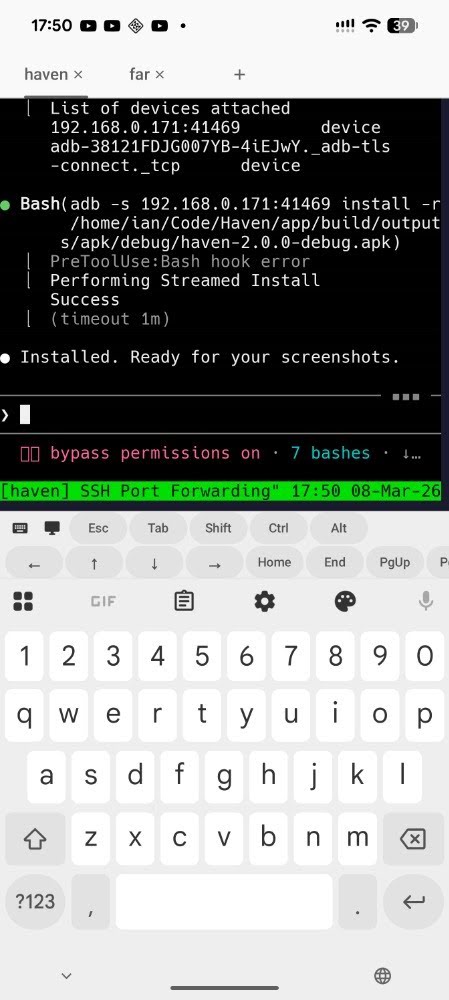
Task: Toggle the Ctrl modifier key
Action: (278, 528)
